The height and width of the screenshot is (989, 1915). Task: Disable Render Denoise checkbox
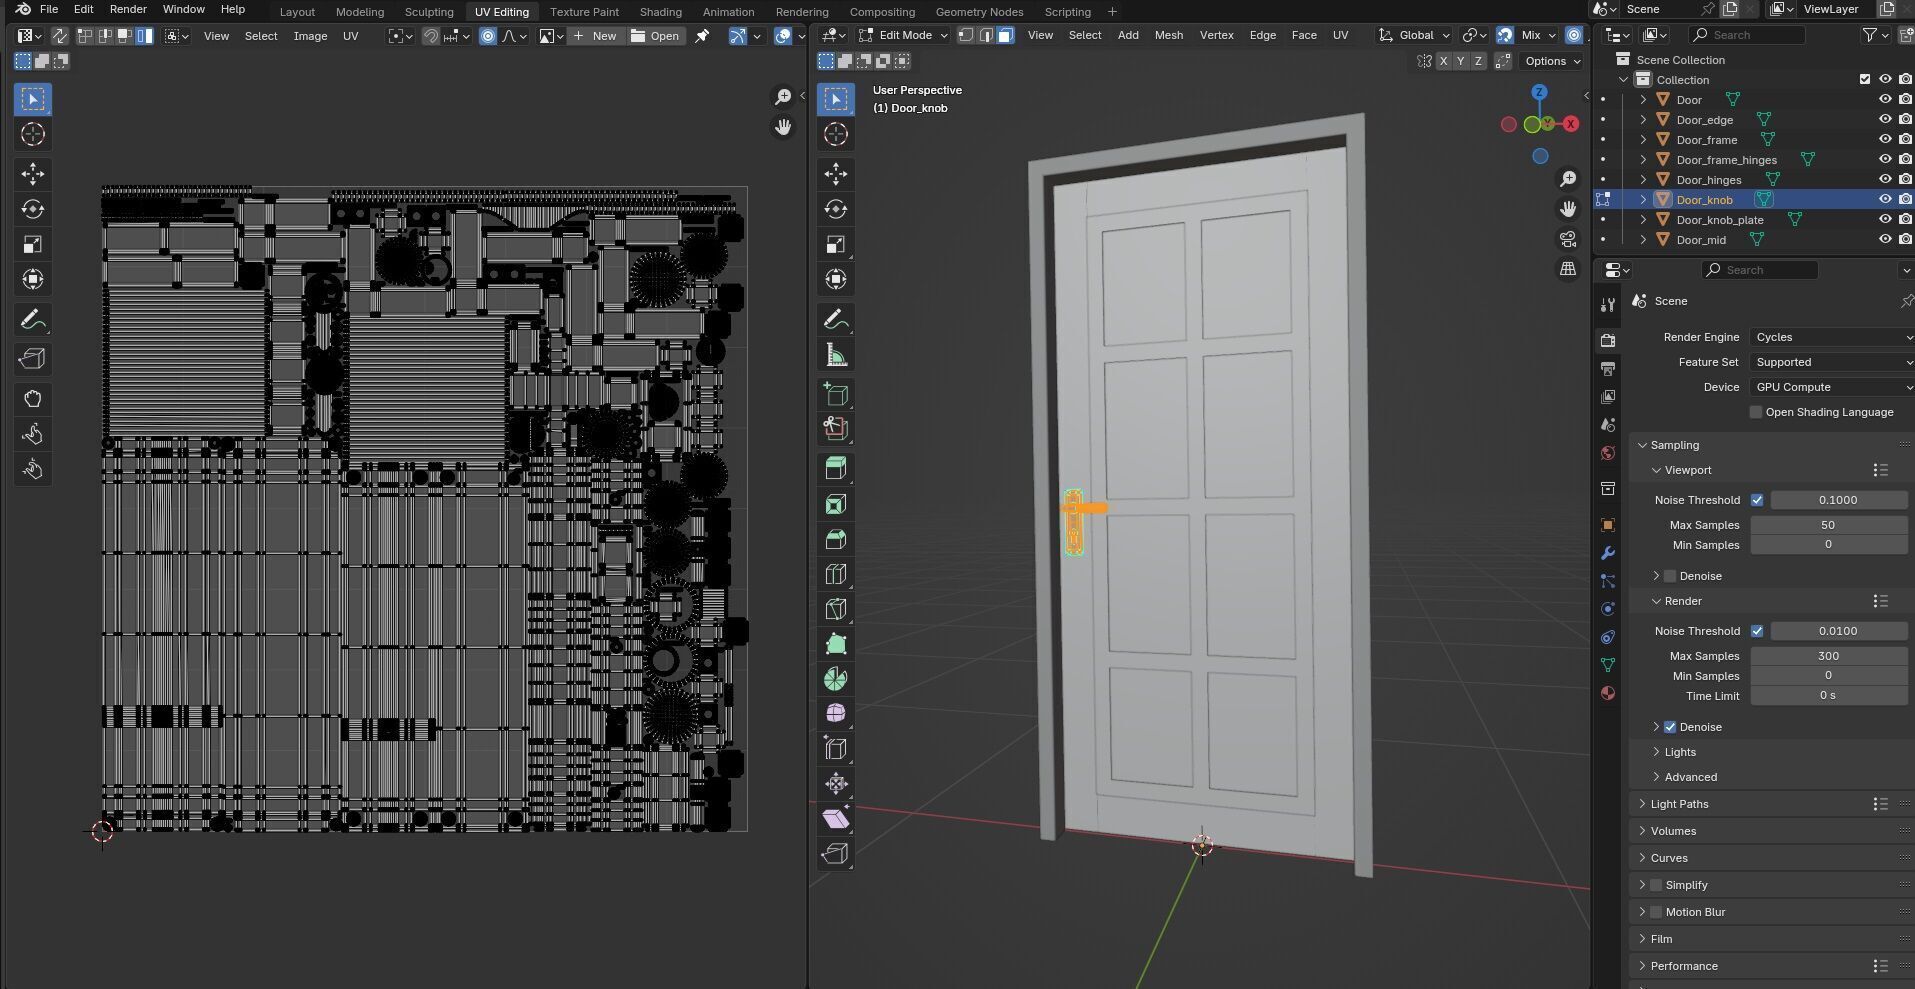1670,727
